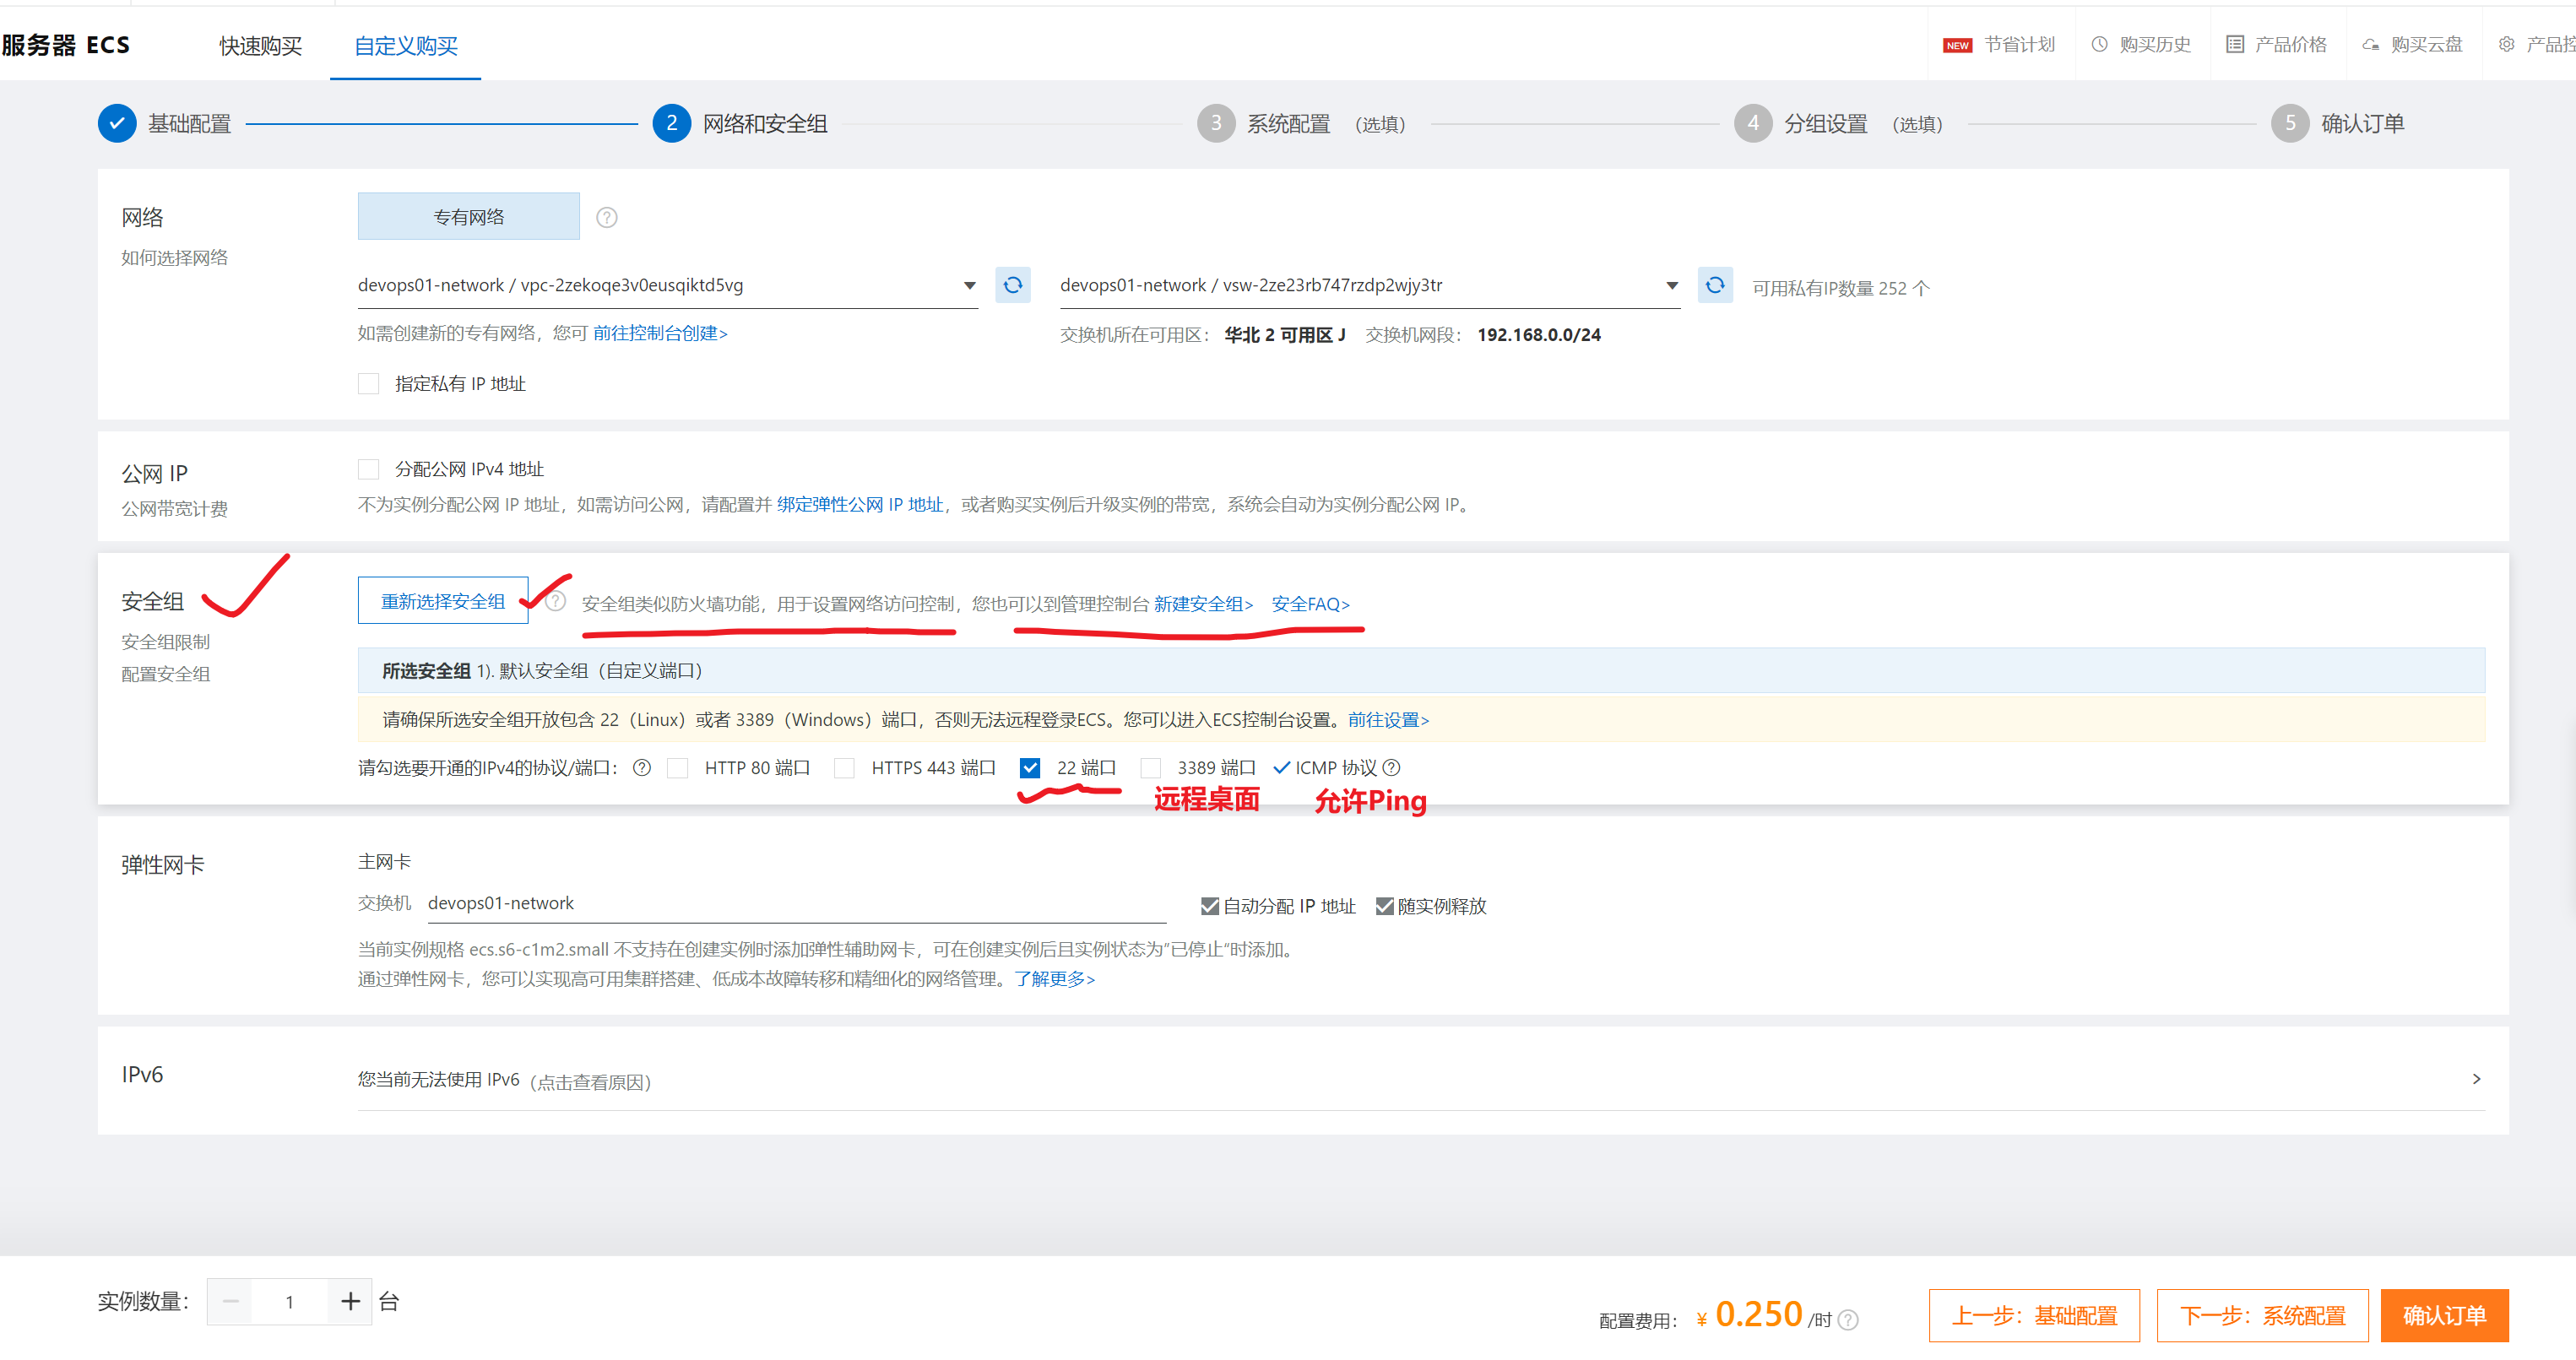Go to step 3 系统配置
This screenshot has width=2576, height=1360.
click(1287, 124)
